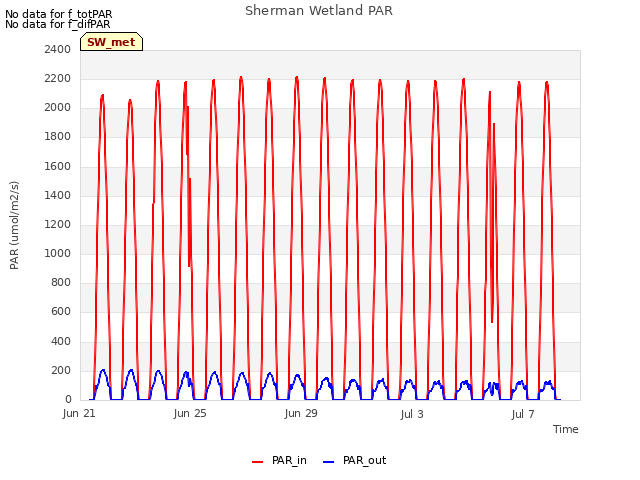640x480 pixels.
Task: Click the 200 y-axis tick label
Action: coord(61,371)
